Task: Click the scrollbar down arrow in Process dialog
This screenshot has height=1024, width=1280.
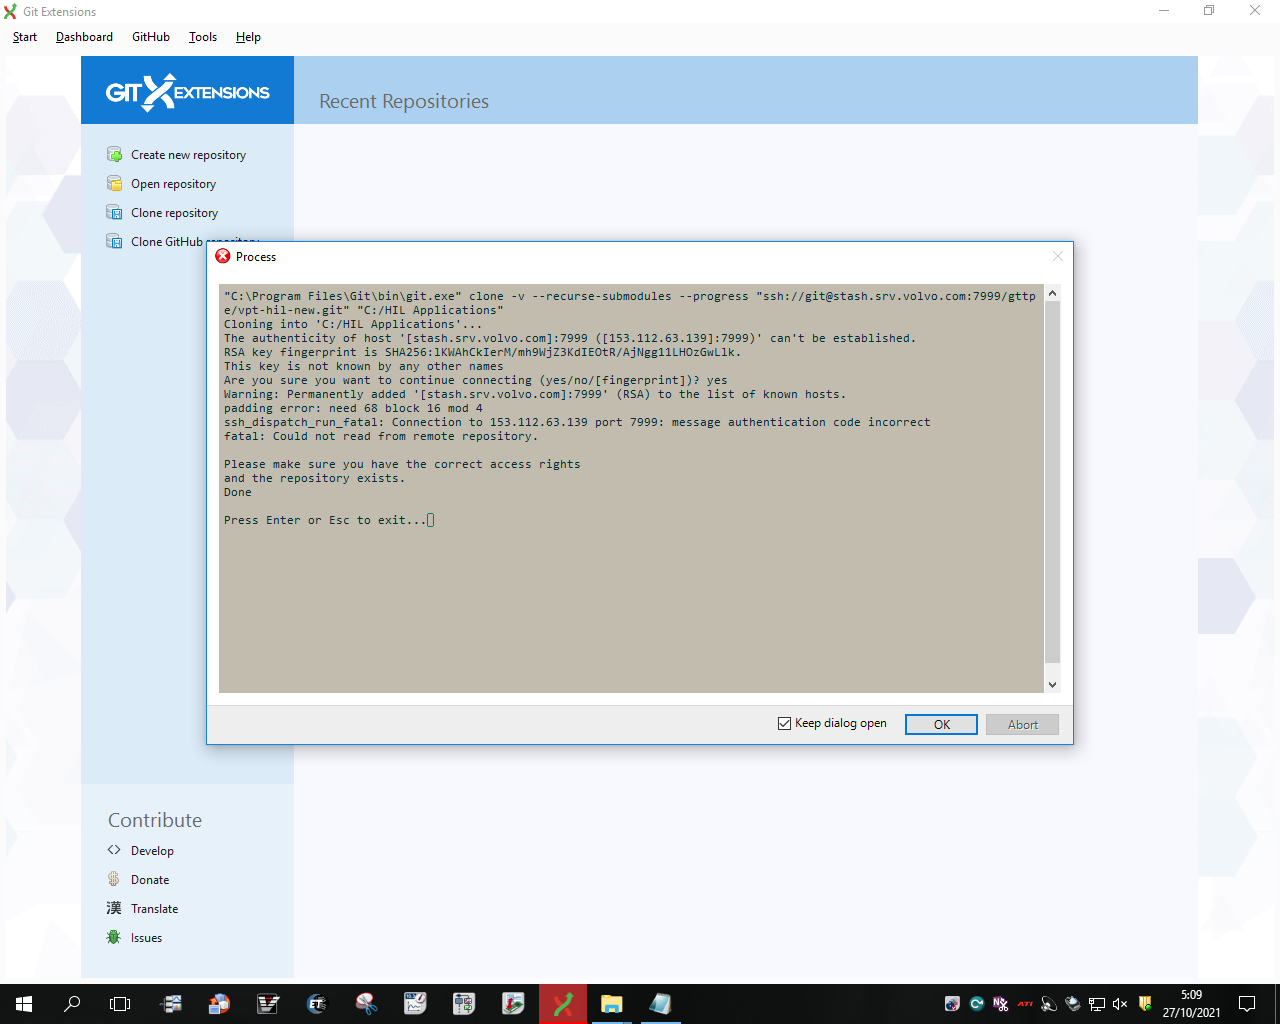Action: pos(1052,683)
